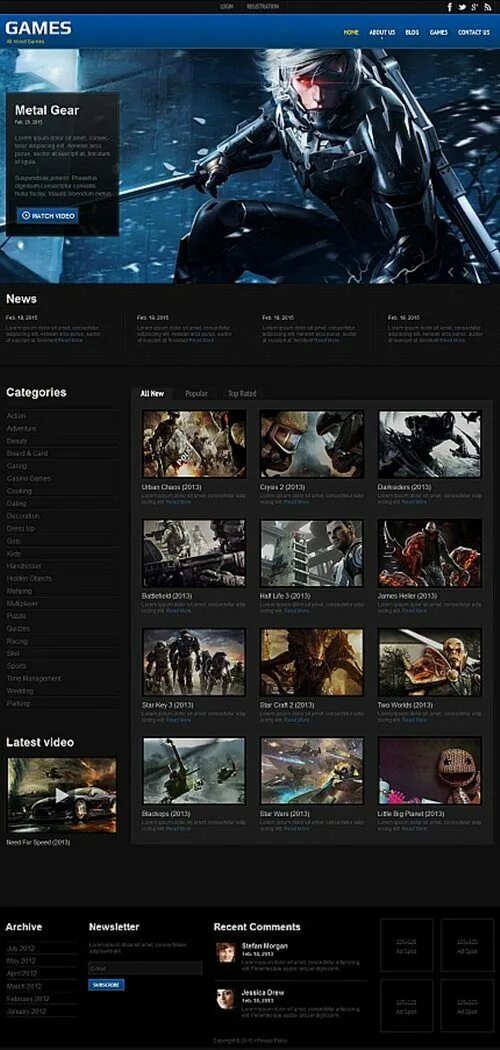Open the ABOUT US menu item
The image size is (500, 1050).
click(x=382, y=32)
